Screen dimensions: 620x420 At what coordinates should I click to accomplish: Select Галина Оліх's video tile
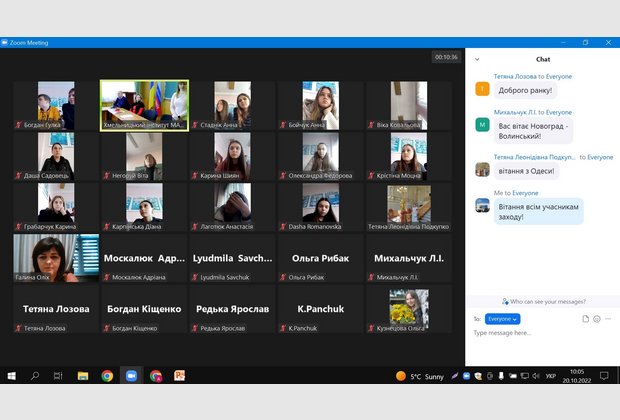click(x=56, y=258)
